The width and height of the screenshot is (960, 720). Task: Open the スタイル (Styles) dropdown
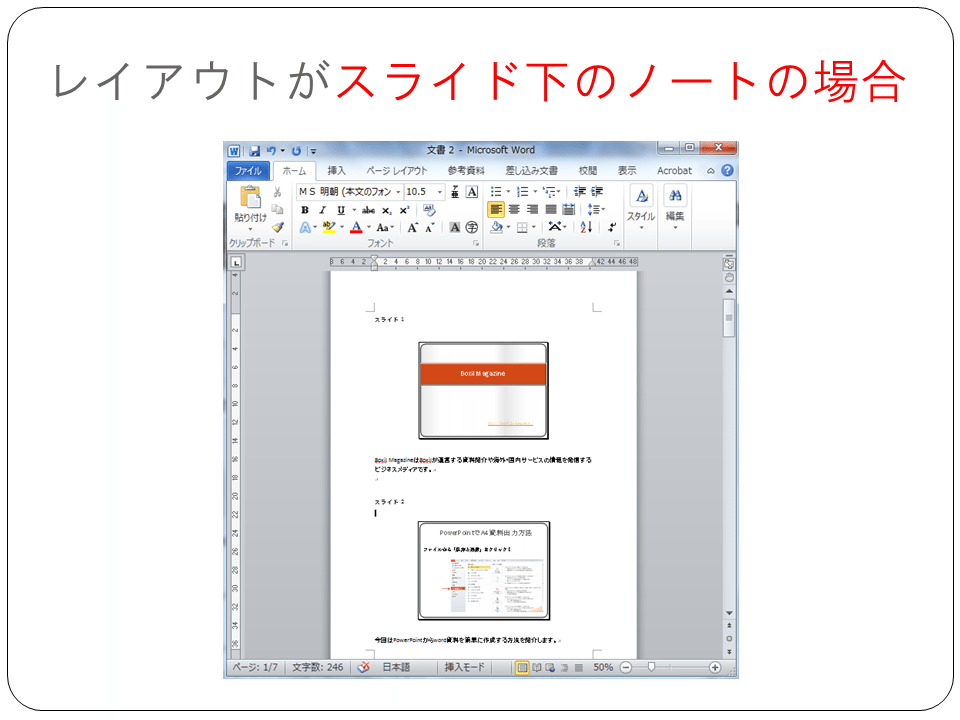pyautogui.click(x=641, y=208)
